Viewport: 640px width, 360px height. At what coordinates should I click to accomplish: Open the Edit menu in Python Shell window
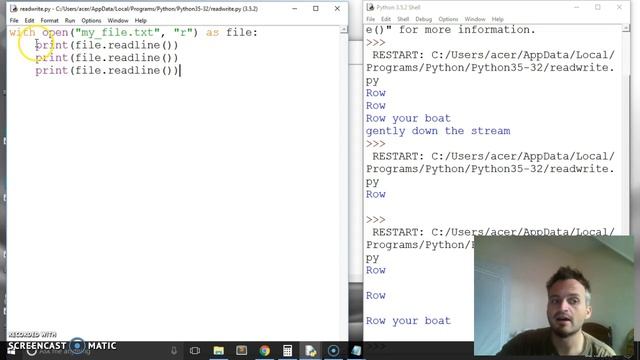(386, 19)
